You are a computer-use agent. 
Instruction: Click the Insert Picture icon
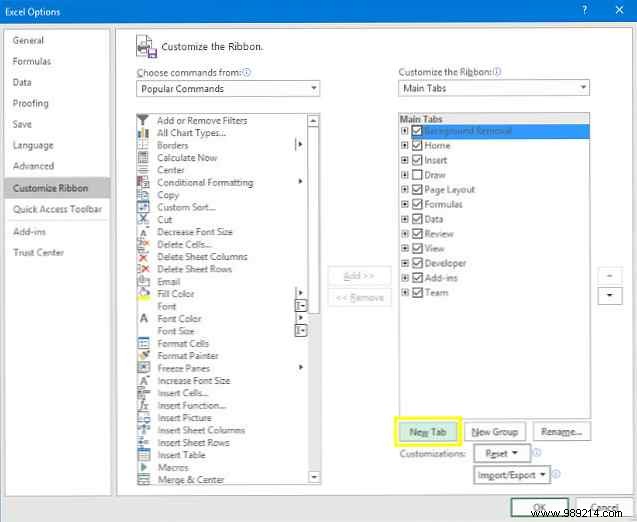[143, 418]
